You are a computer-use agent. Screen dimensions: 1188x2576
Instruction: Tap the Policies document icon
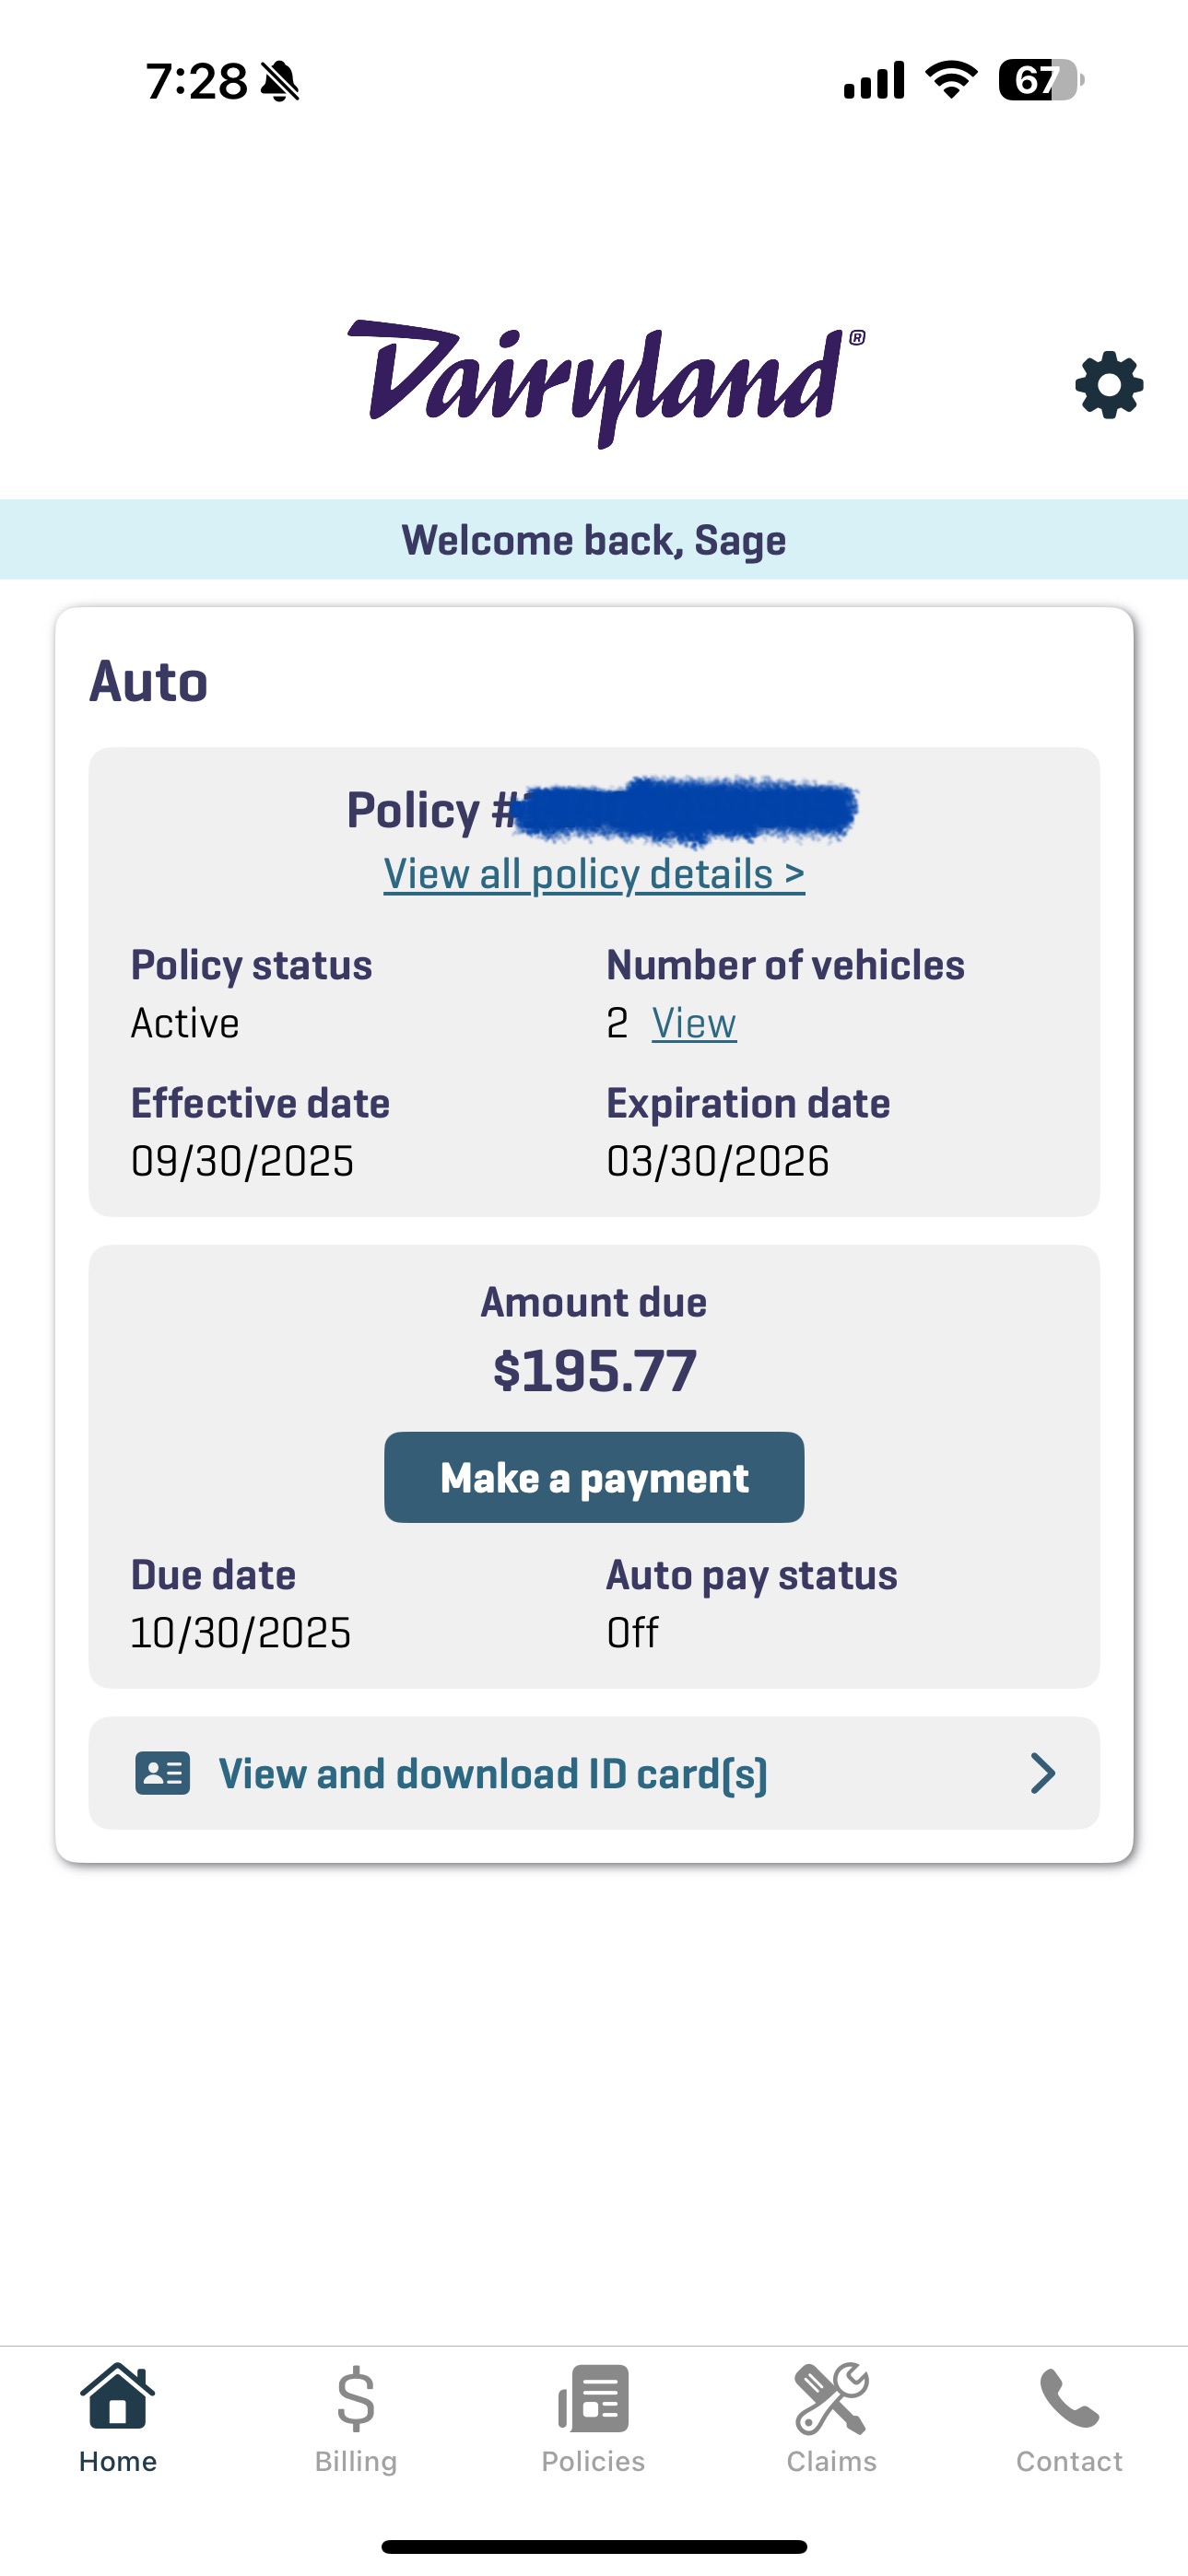tap(594, 2398)
